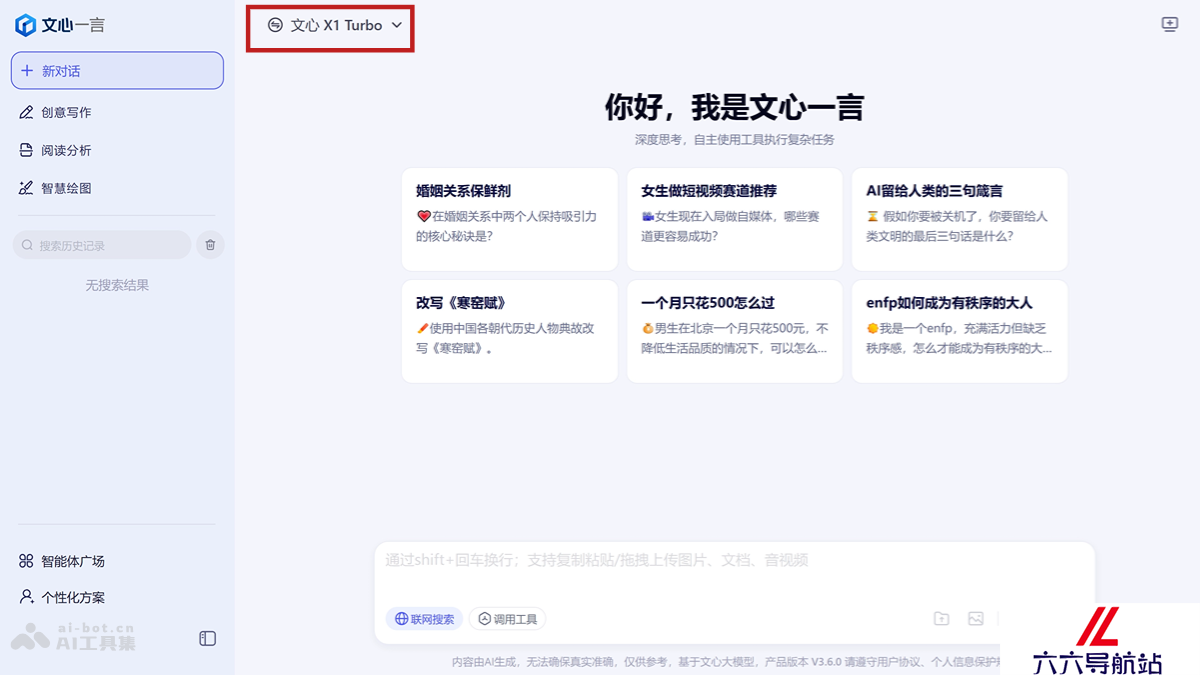Screen dimensions: 1200x675
Task: Toggle 调用工具 tool calling
Action: [x=507, y=619]
